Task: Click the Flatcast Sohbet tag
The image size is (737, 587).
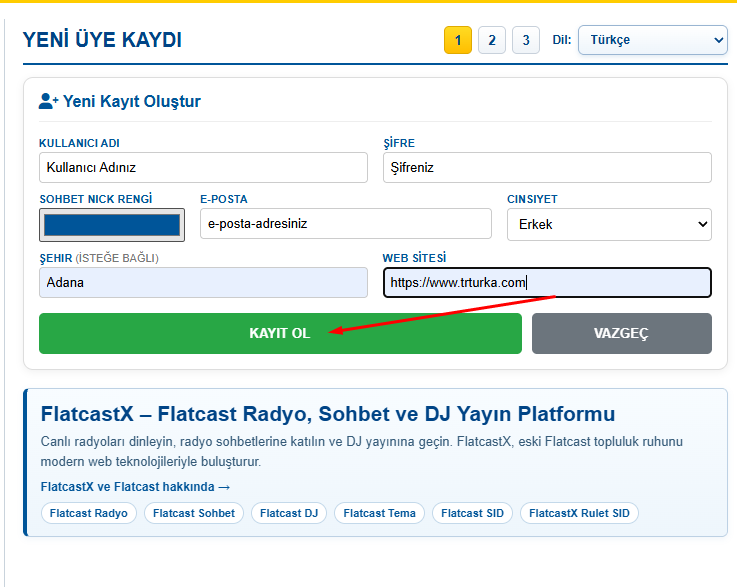Action: pyautogui.click(x=194, y=513)
